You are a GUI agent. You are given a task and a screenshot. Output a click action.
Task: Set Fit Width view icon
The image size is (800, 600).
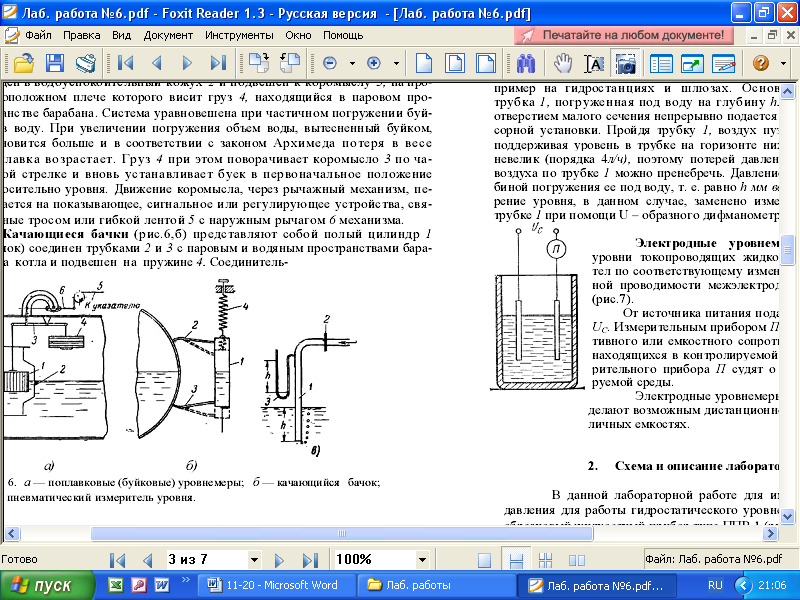click(485, 63)
